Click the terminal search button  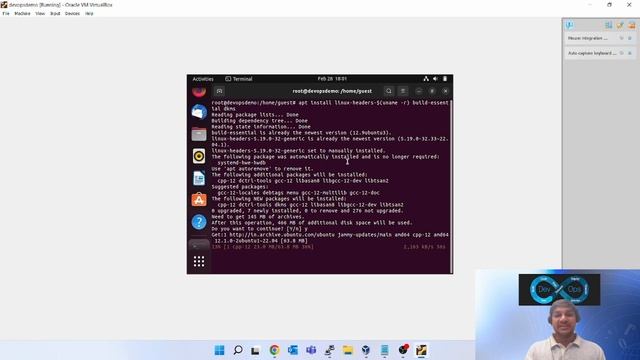click(x=389, y=91)
